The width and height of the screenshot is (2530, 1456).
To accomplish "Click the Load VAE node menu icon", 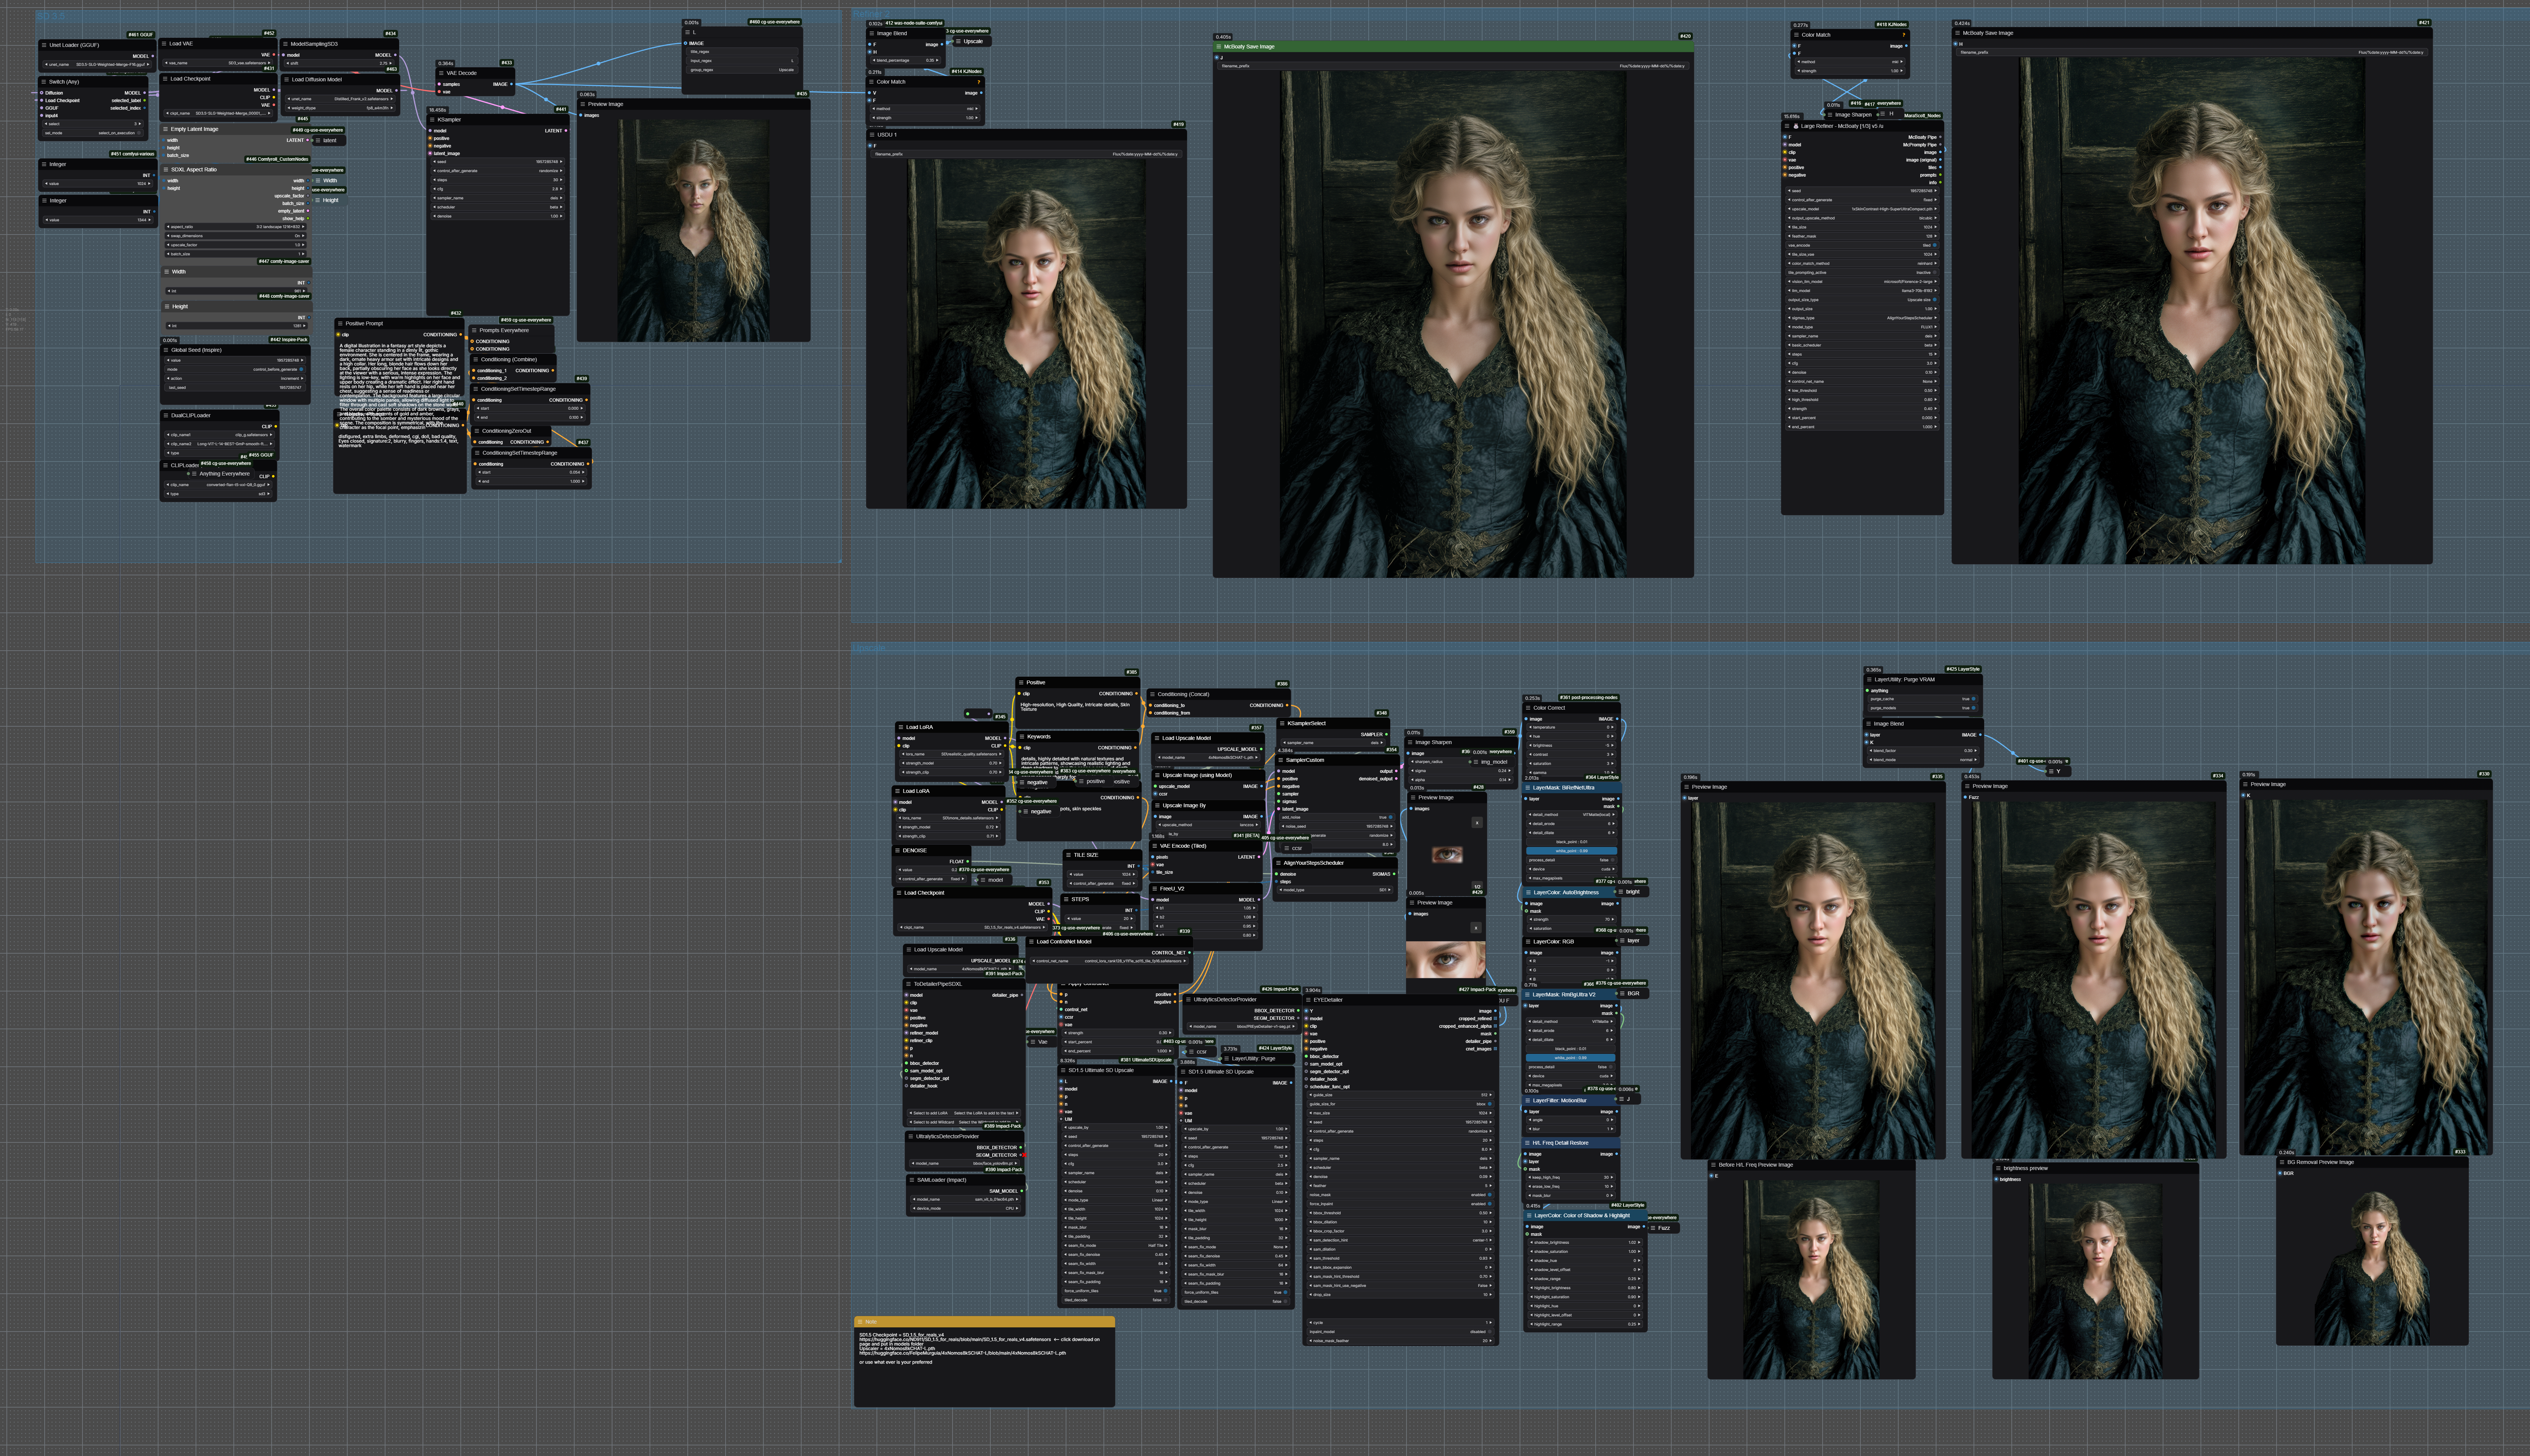I will (x=164, y=43).
